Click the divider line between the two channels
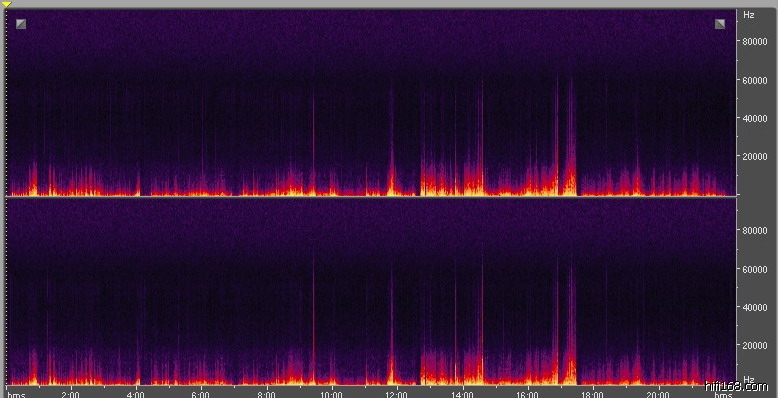The image size is (778, 398). click(371, 197)
